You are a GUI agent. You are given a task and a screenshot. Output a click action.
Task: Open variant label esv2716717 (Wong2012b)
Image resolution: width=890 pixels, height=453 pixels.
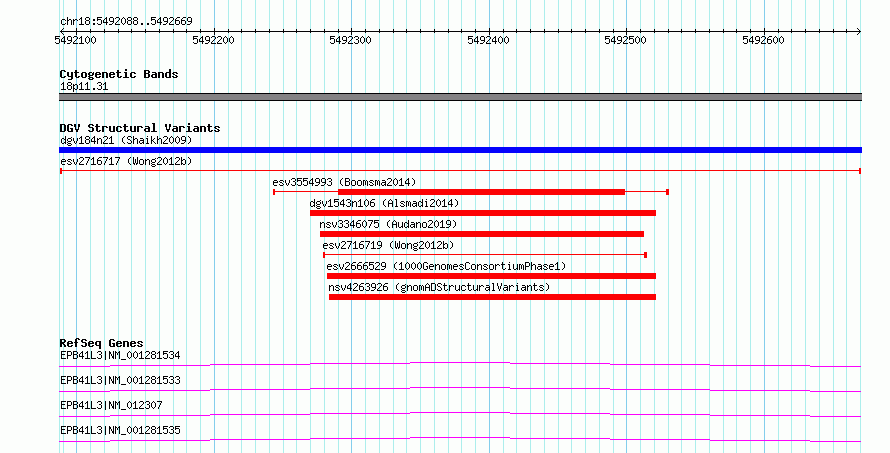tap(126, 161)
